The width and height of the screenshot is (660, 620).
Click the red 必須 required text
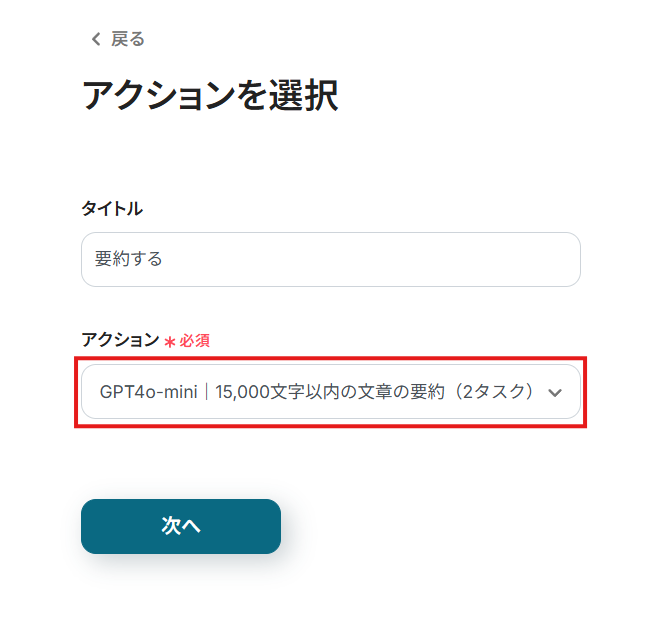tap(194, 341)
